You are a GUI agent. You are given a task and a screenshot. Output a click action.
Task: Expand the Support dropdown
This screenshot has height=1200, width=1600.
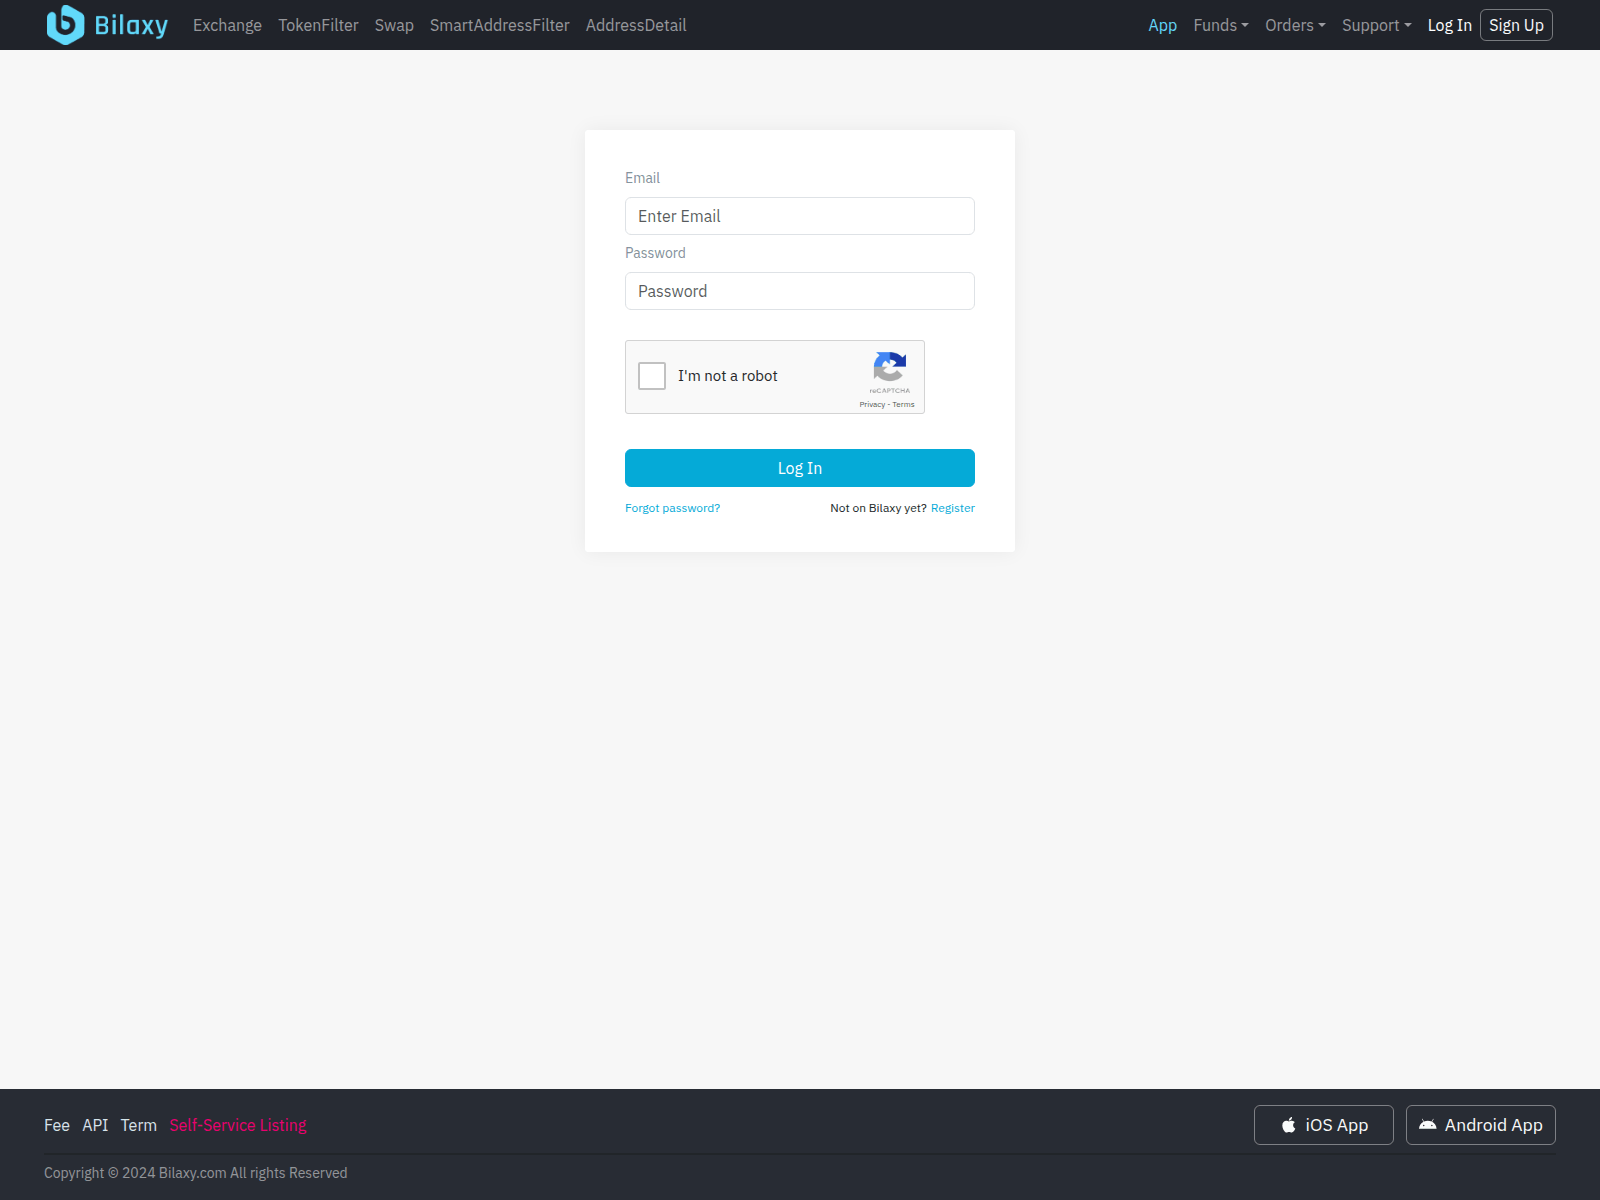point(1376,25)
